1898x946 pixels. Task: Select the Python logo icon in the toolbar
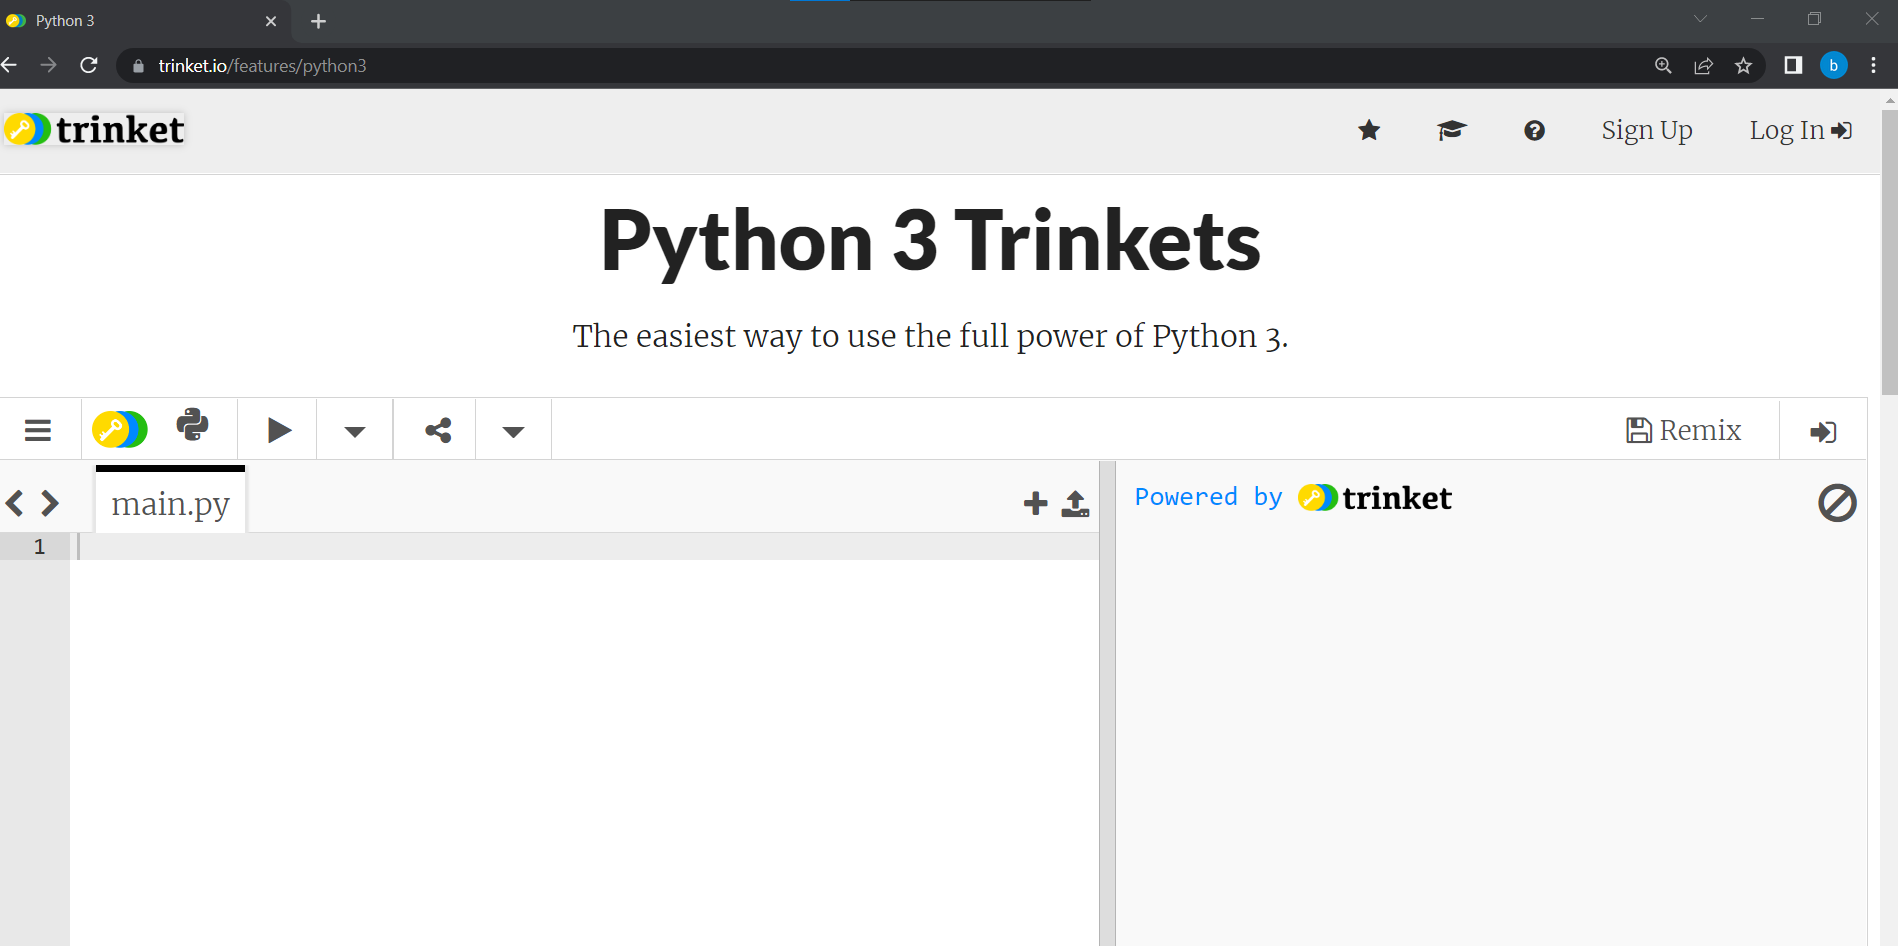[x=191, y=427]
